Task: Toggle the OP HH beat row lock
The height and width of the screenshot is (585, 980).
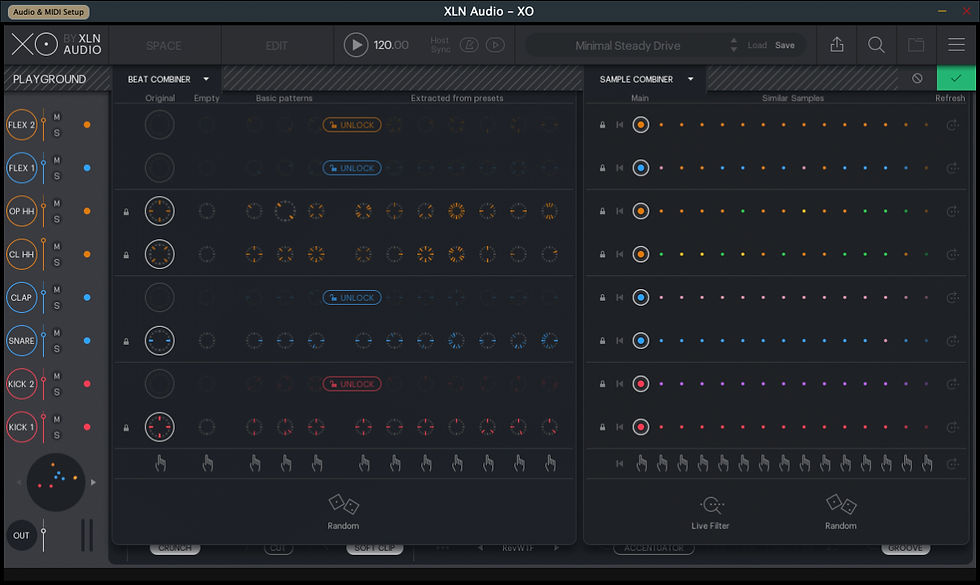Action: point(126,212)
